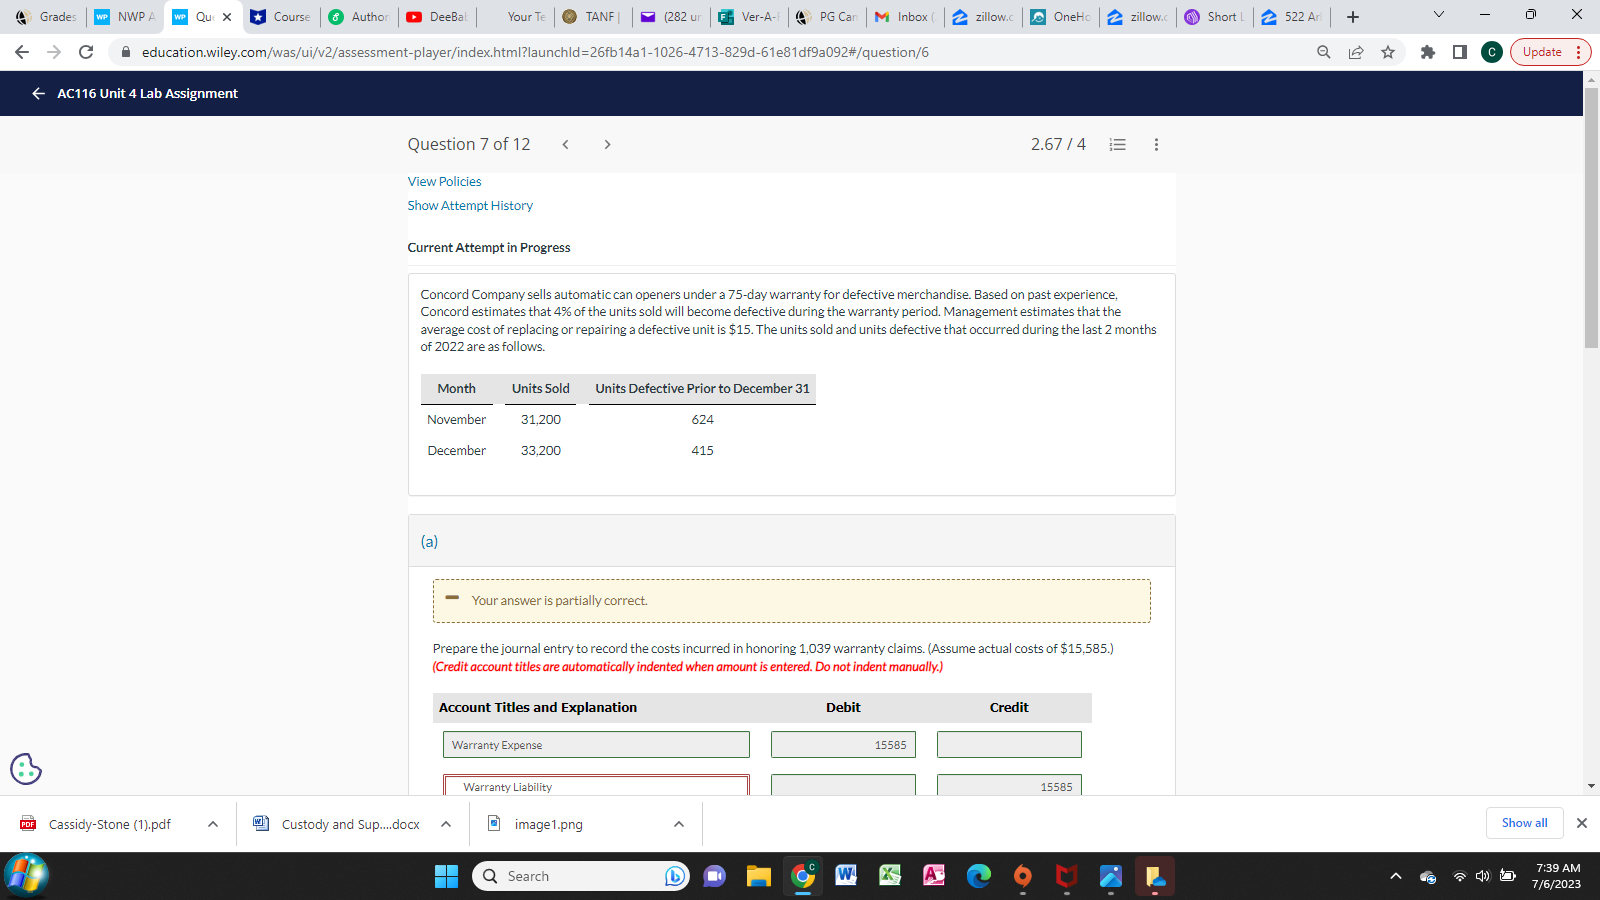Open Microsoft Edge from the taskbar

coord(978,876)
